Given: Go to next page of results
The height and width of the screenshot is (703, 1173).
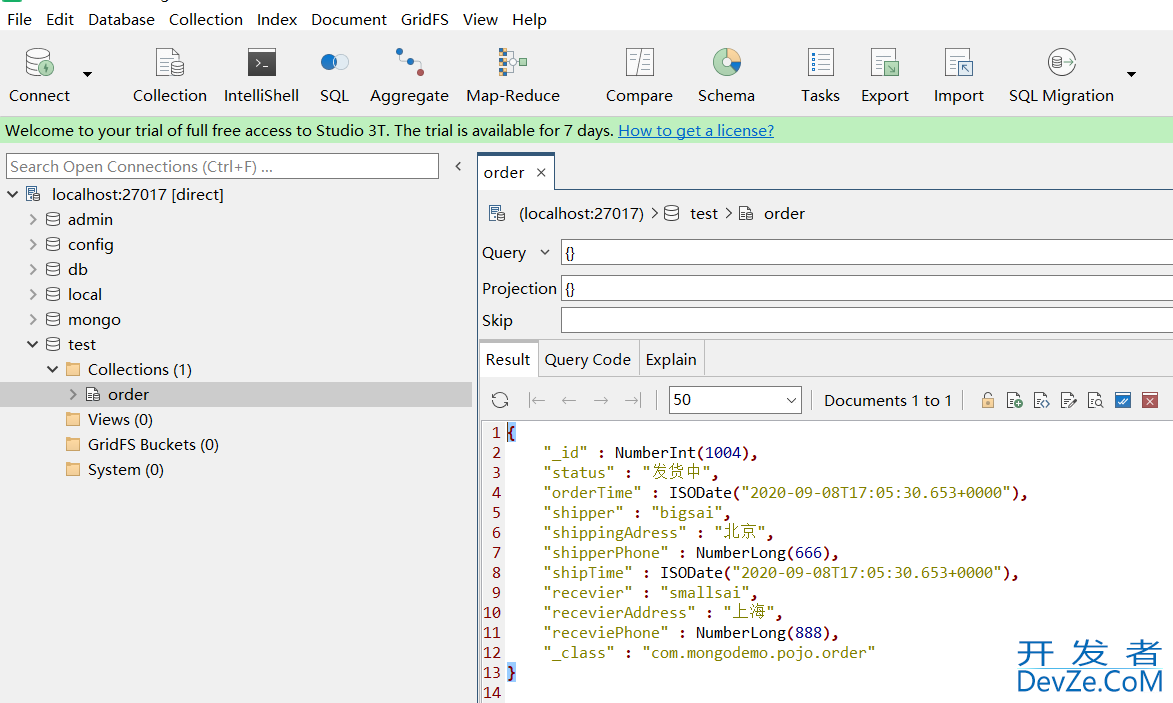Looking at the screenshot, I should (601, 401).
